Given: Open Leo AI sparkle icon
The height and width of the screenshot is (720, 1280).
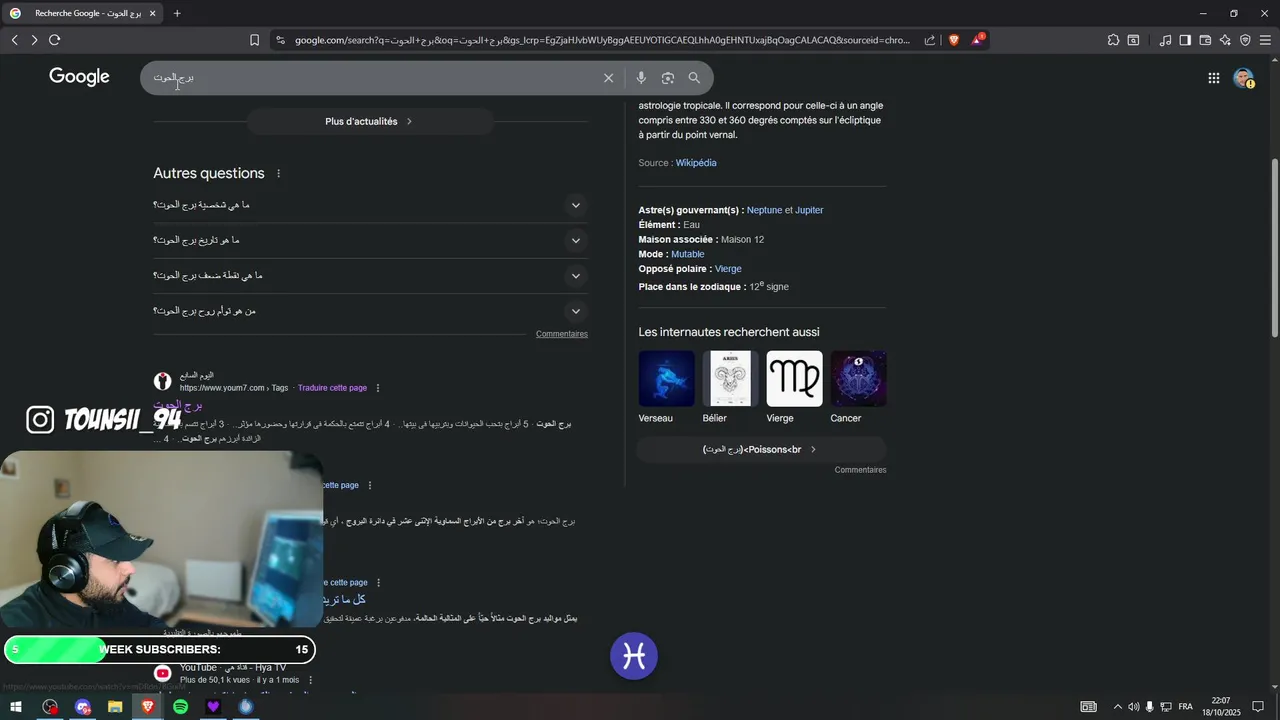Looking at the screenshot, I should coord(1225,40).
